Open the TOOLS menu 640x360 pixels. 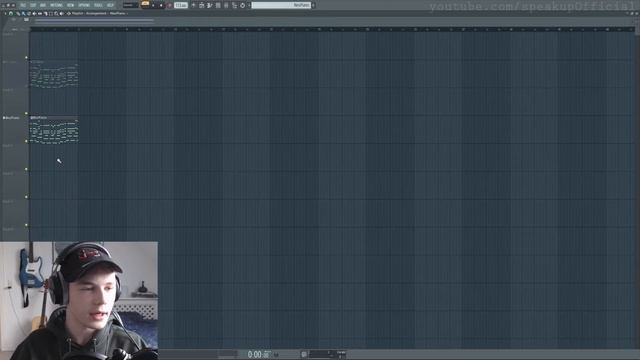click(98, 5)
